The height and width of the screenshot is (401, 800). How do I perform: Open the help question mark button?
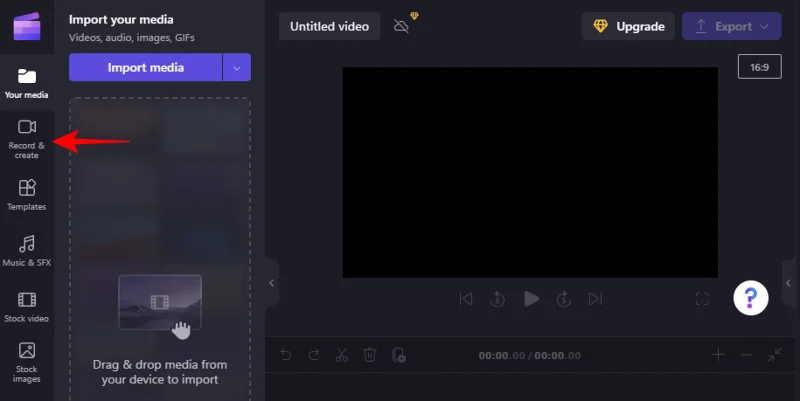pos(751,298)
